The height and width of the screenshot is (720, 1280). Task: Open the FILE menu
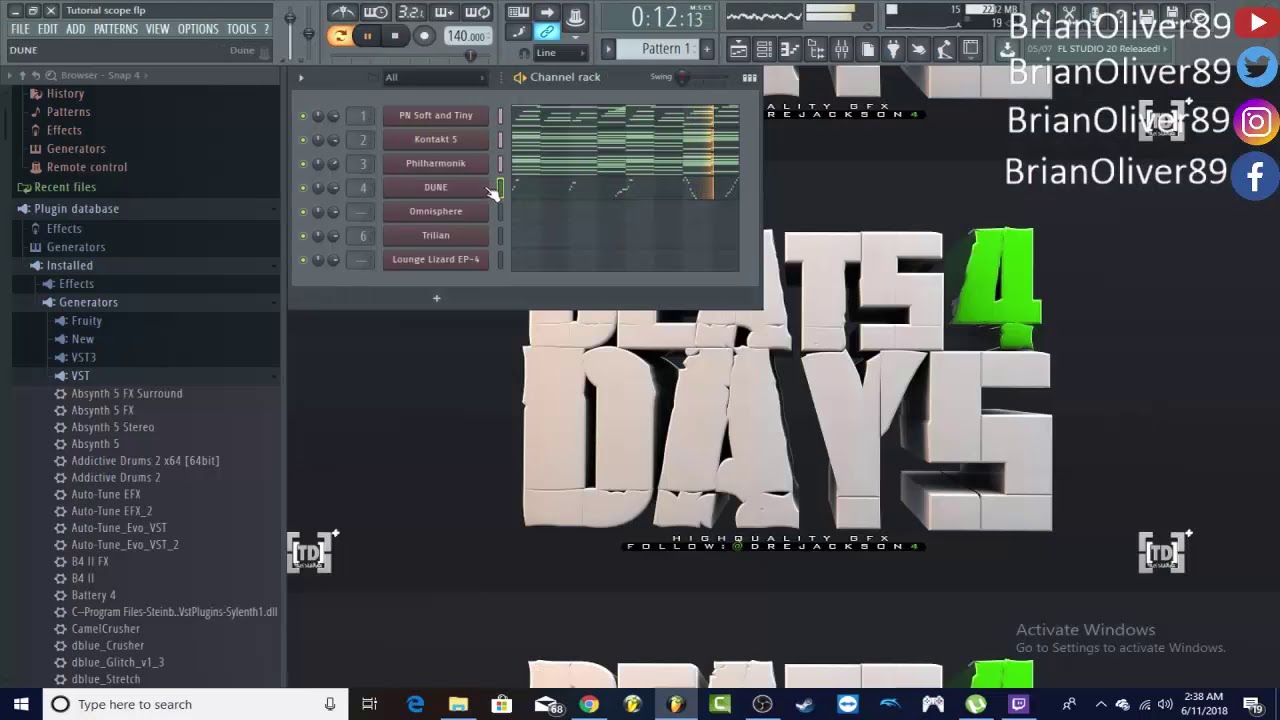point(20,29)
